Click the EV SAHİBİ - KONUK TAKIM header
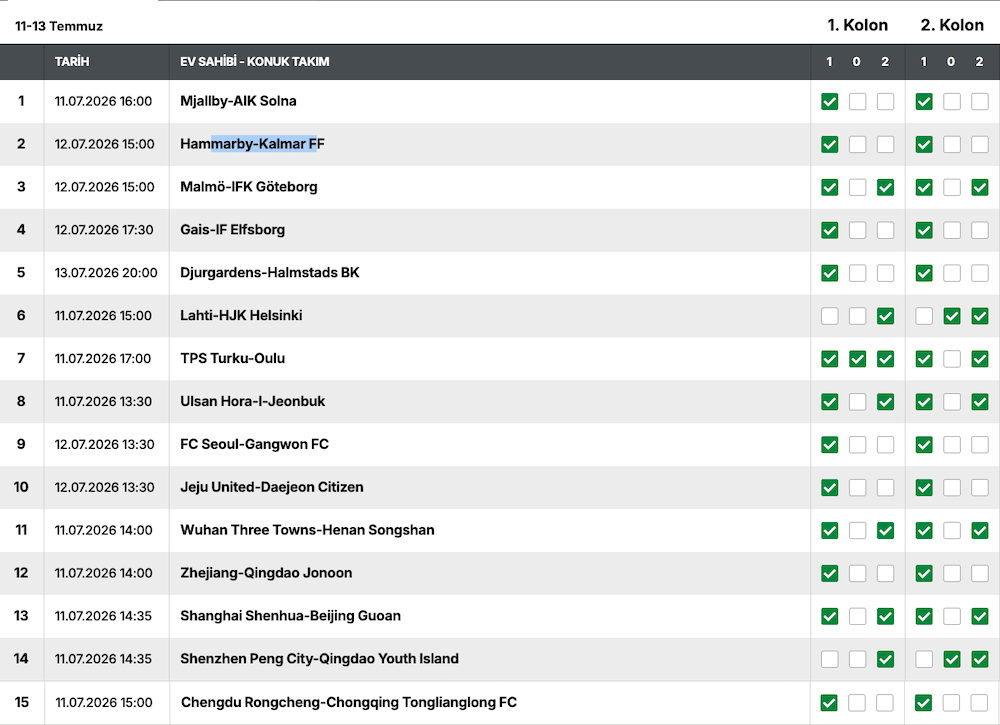1000x725 pixels. click(x=254, y=62)
